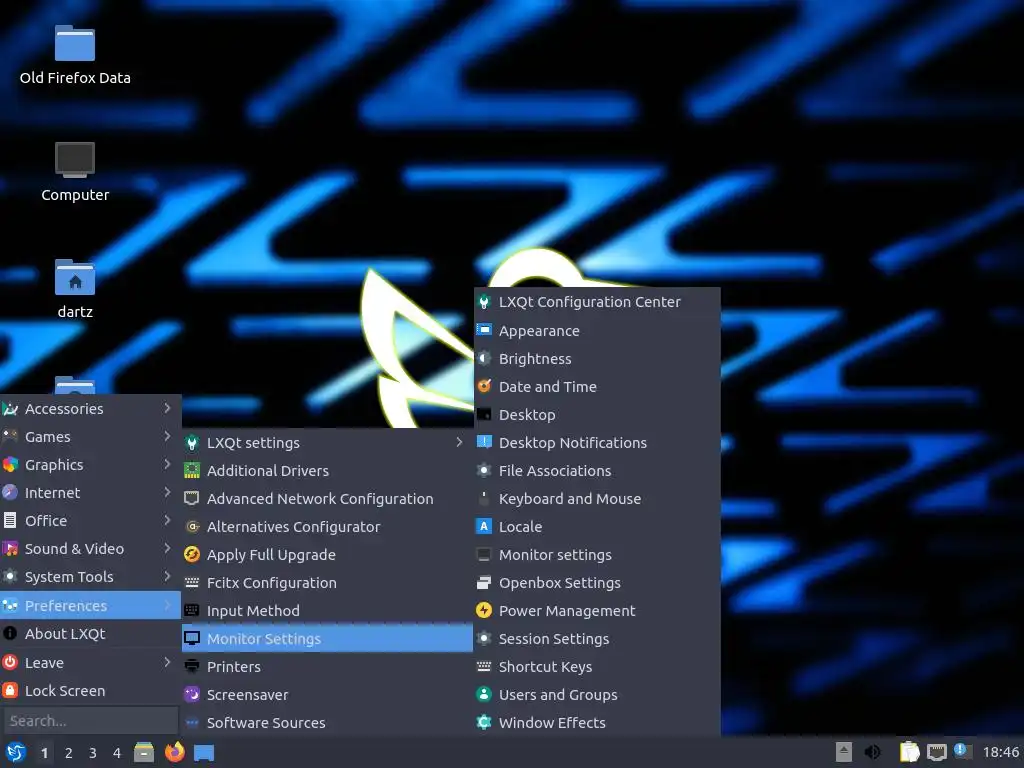The height and width of the screenshot is (768, 1024).
Task: Open File Associations
Action: point(597,470)
